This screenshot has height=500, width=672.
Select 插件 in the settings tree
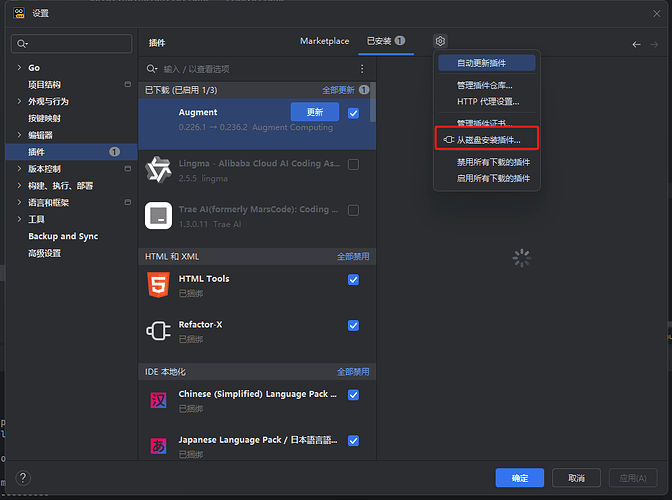click(x=71, y=152)
